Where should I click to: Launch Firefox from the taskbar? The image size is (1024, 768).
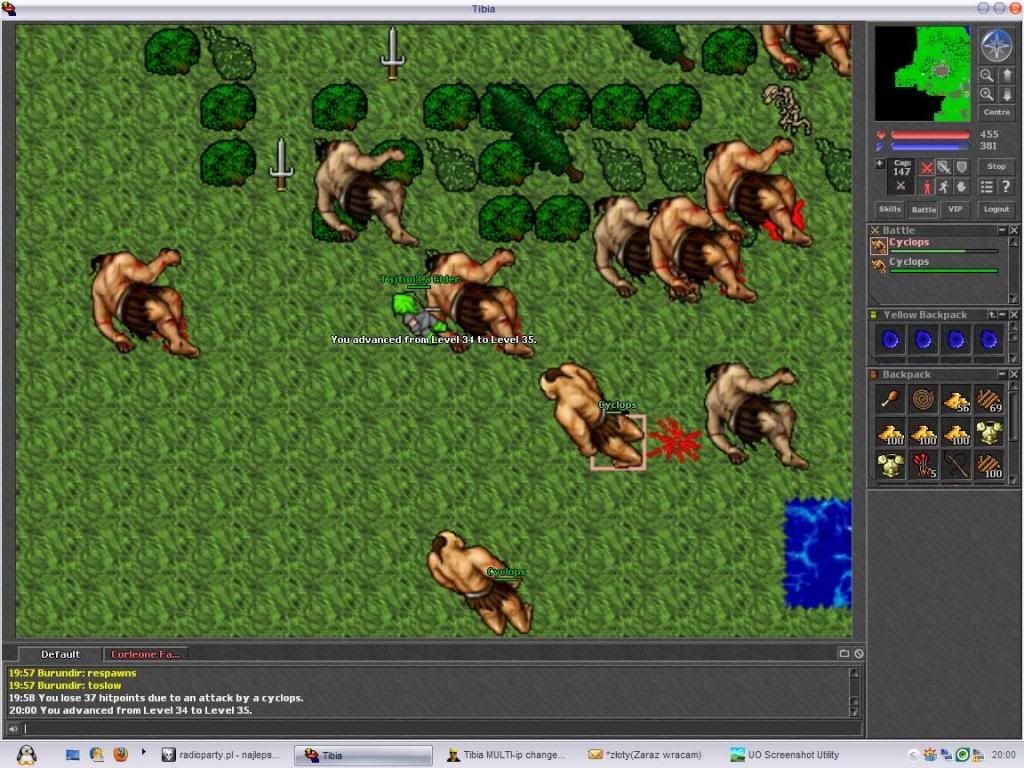tap(121, 755)
